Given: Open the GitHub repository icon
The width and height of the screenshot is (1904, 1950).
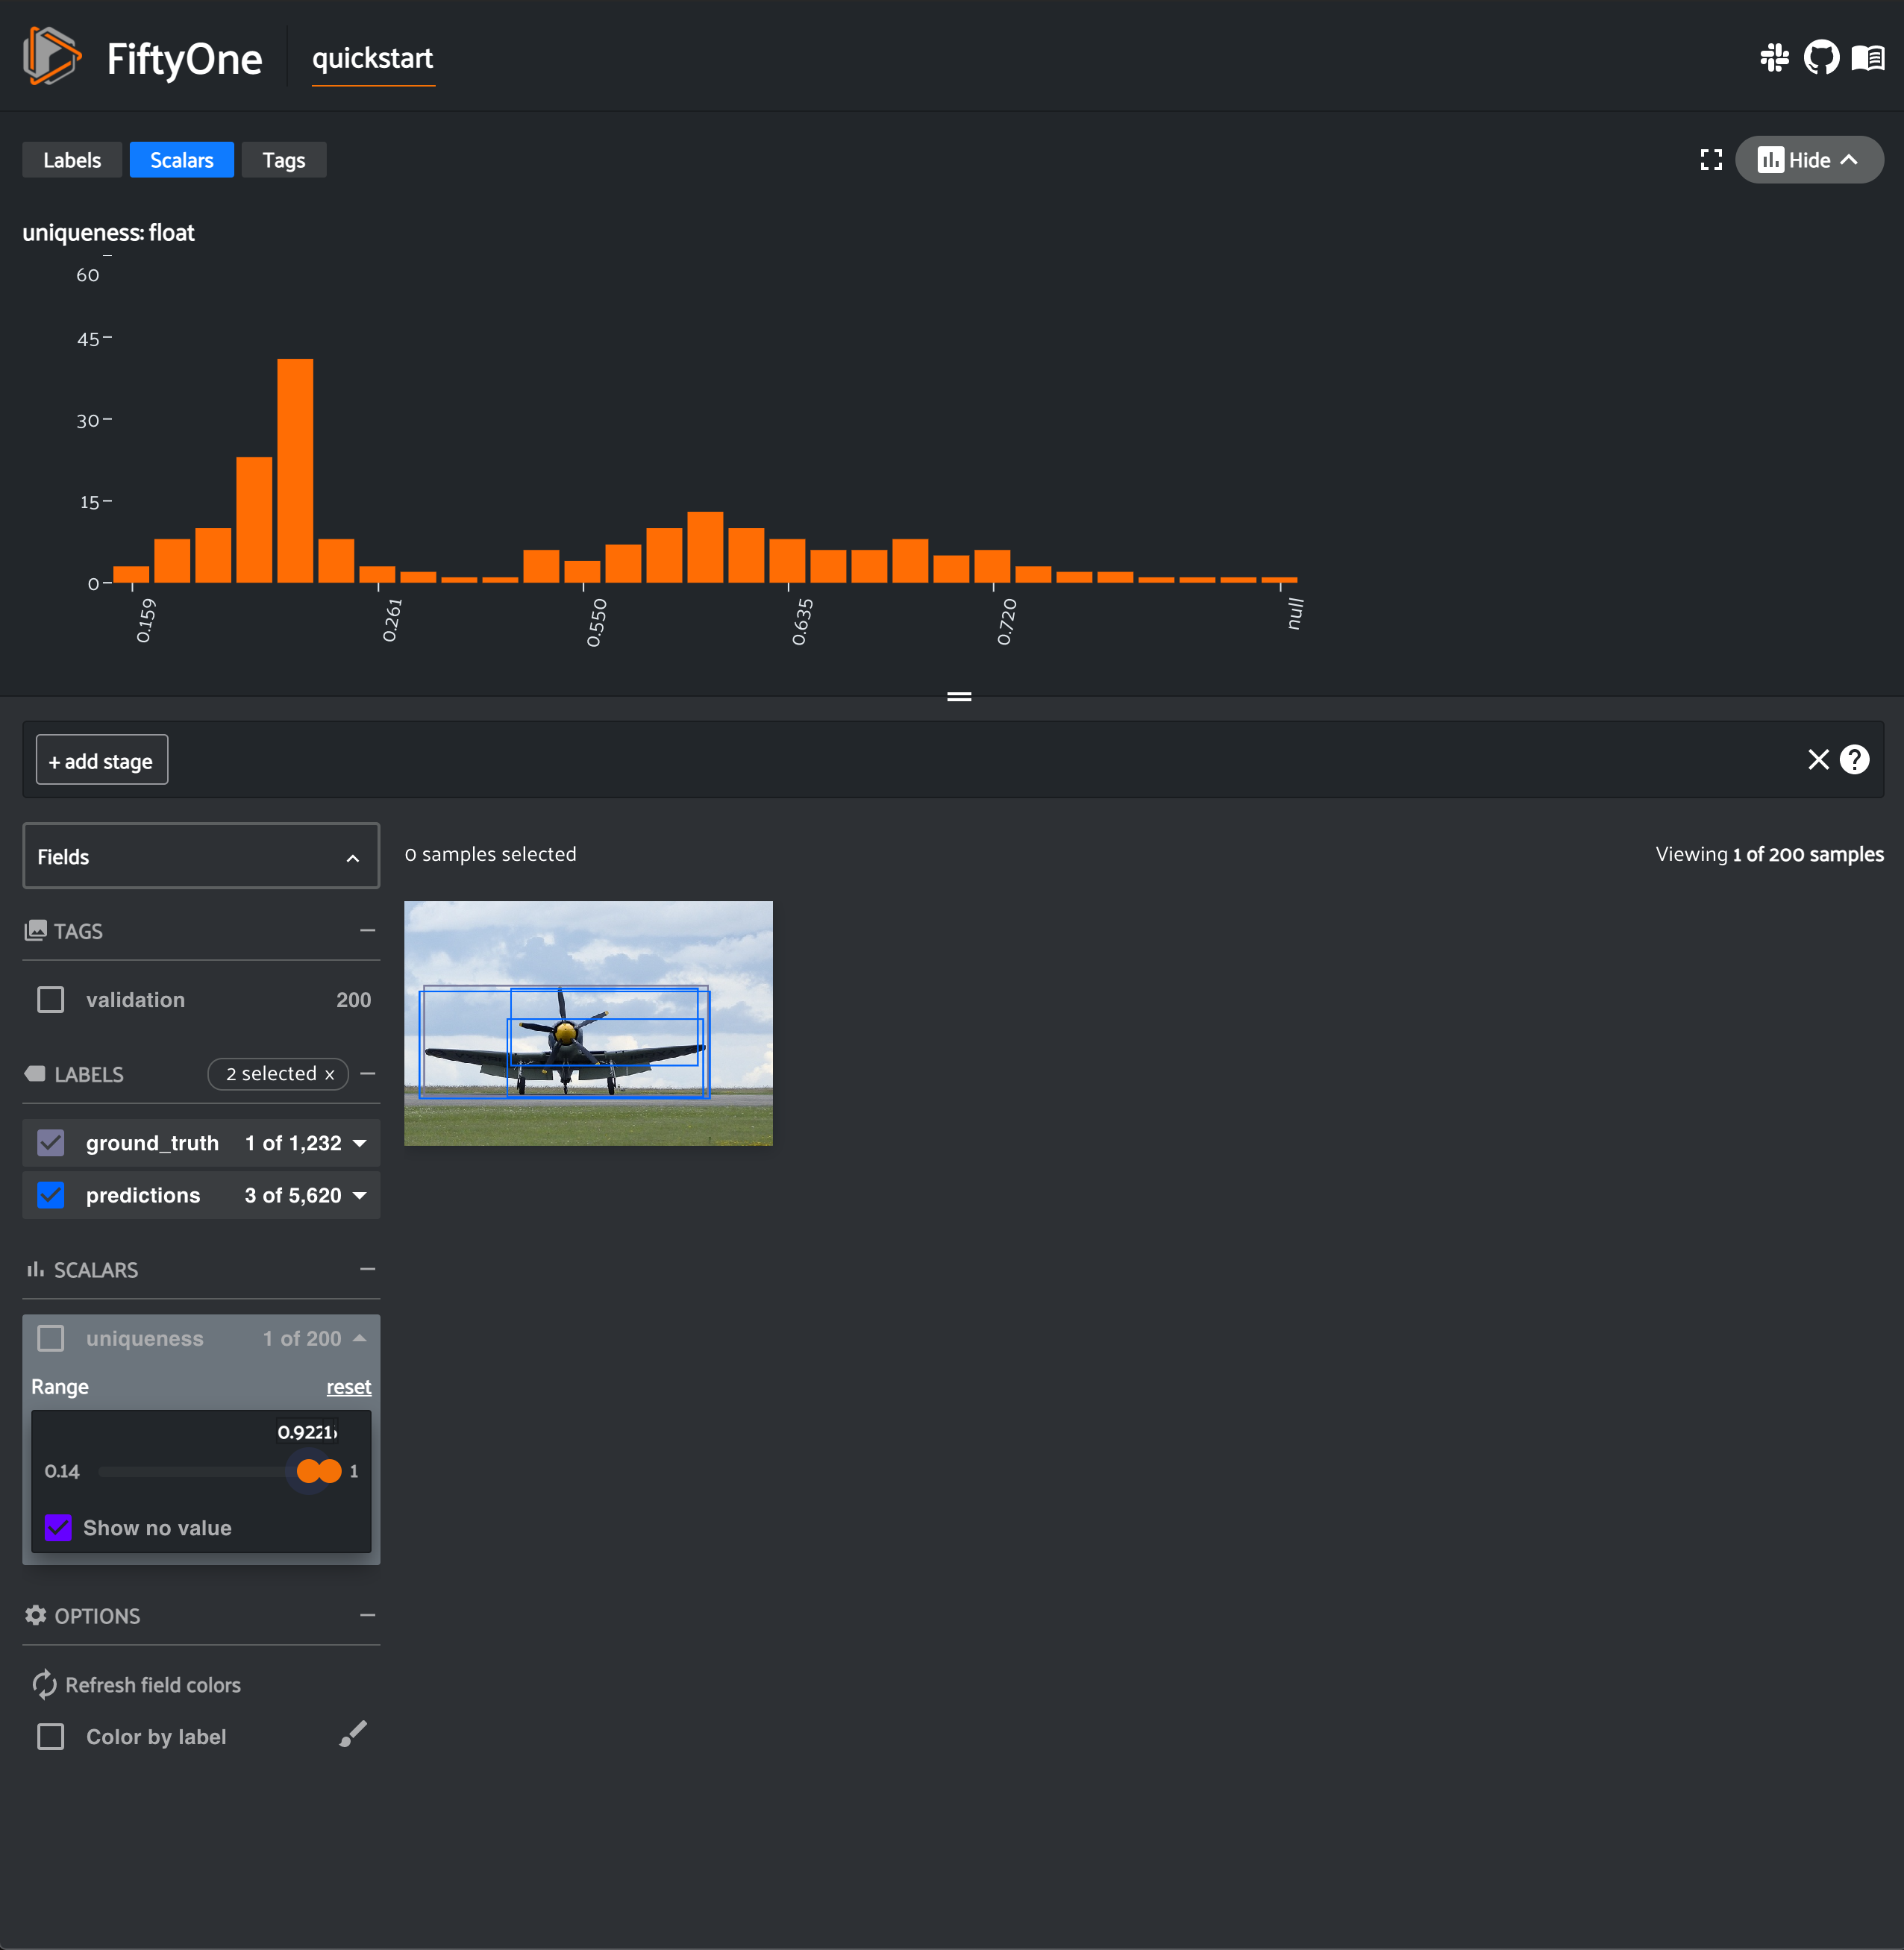Looking at the screenshot, I should [x=1822, y=58].
